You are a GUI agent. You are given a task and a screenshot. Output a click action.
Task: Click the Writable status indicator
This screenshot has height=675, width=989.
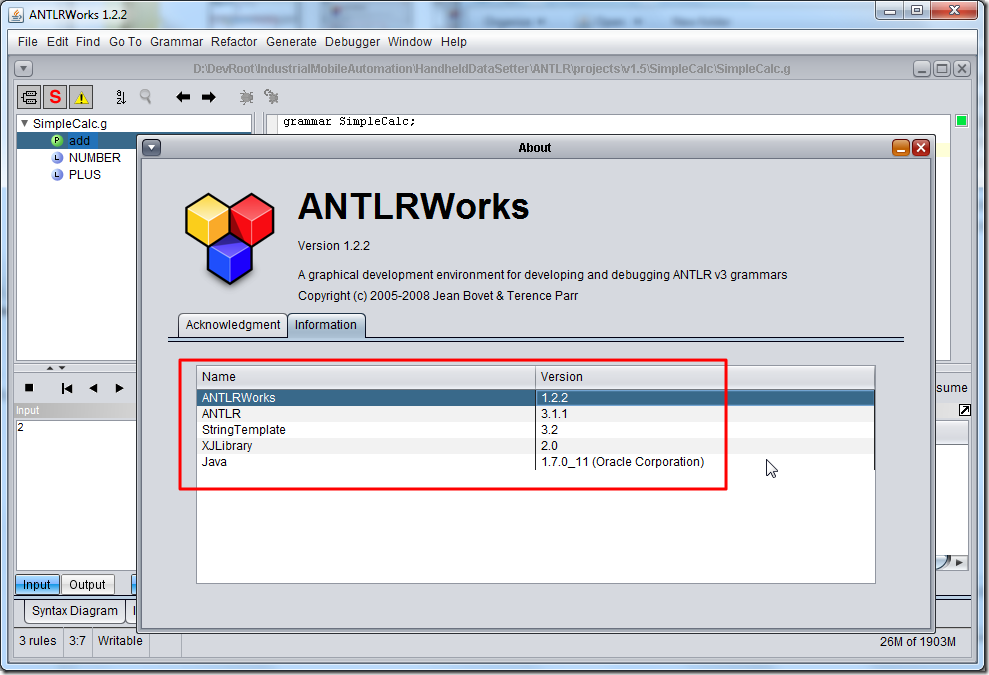coord(120,641)
